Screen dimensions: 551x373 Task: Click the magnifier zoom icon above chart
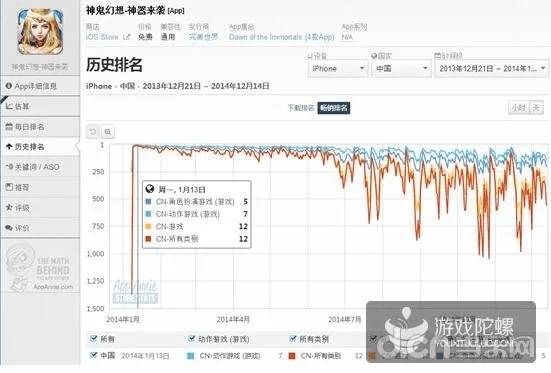click(x=108, y=132)
